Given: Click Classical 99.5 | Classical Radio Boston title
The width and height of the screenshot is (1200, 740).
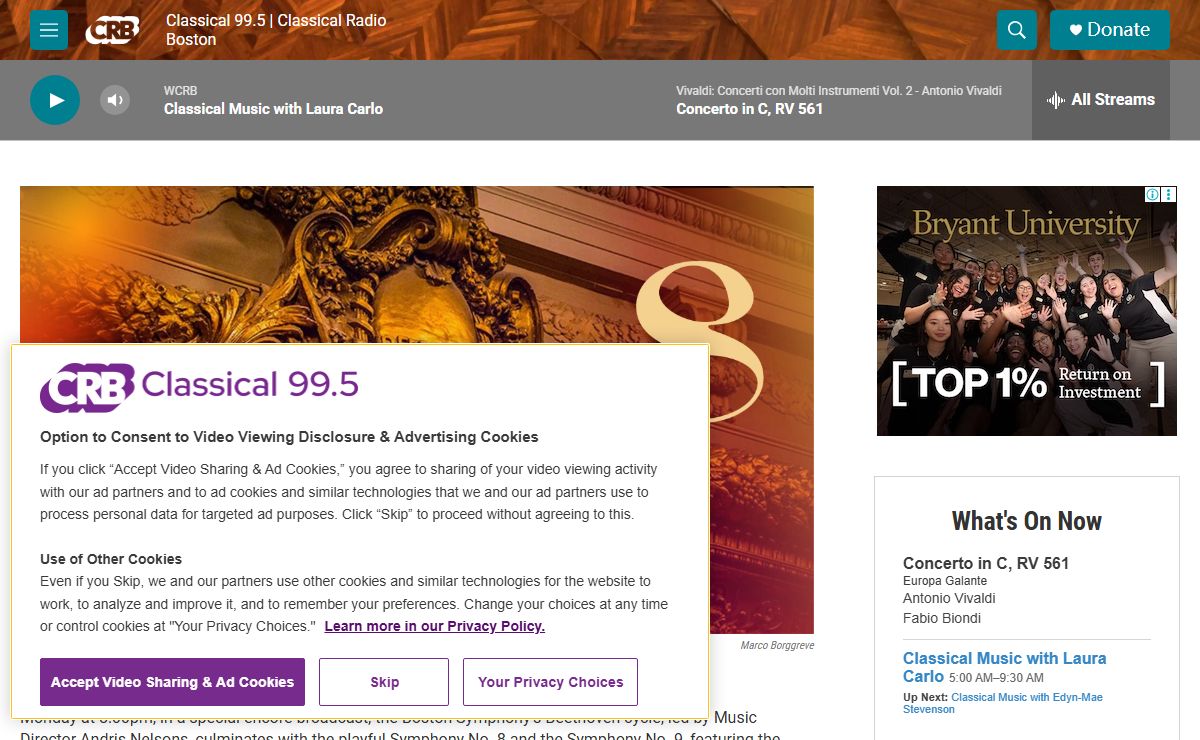Looking at the screenshot, I should [x=276, y=30].
